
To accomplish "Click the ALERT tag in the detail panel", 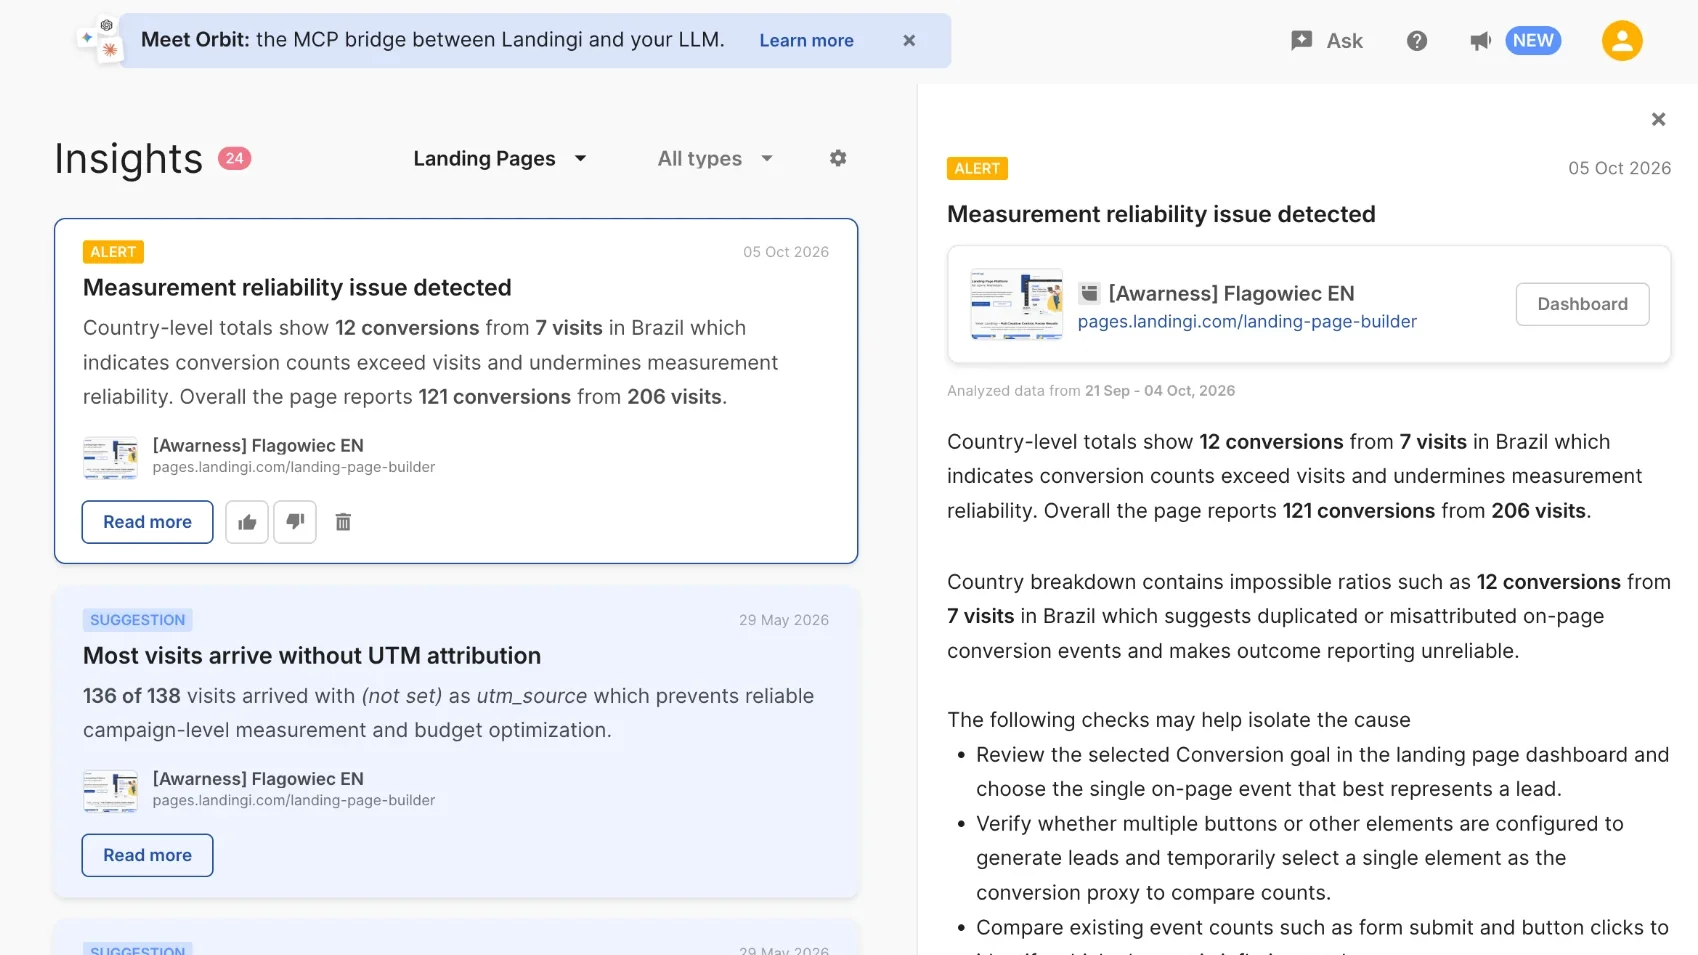I will [977, 169].
